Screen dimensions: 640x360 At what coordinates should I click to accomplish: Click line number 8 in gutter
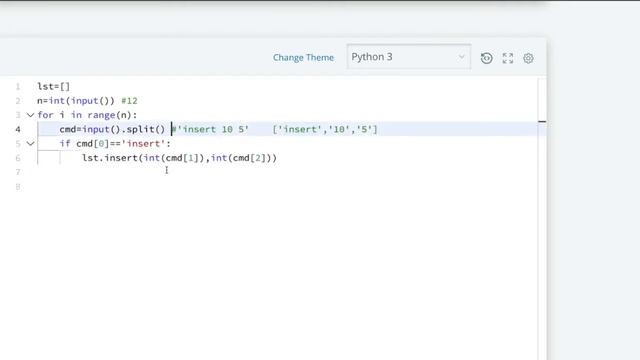(18, 187)
